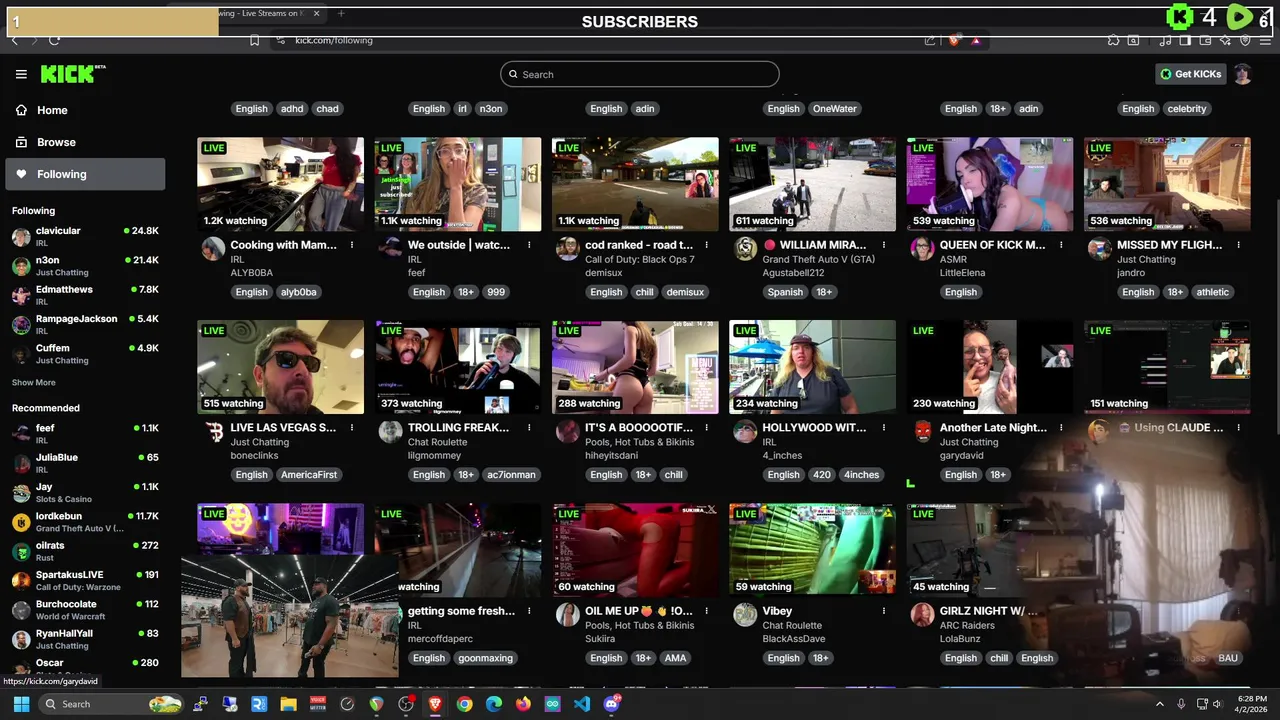The height and width of the screenshot is (720, 1280).
Task: Reload the page in the browser
Action: tap(54, 40)
